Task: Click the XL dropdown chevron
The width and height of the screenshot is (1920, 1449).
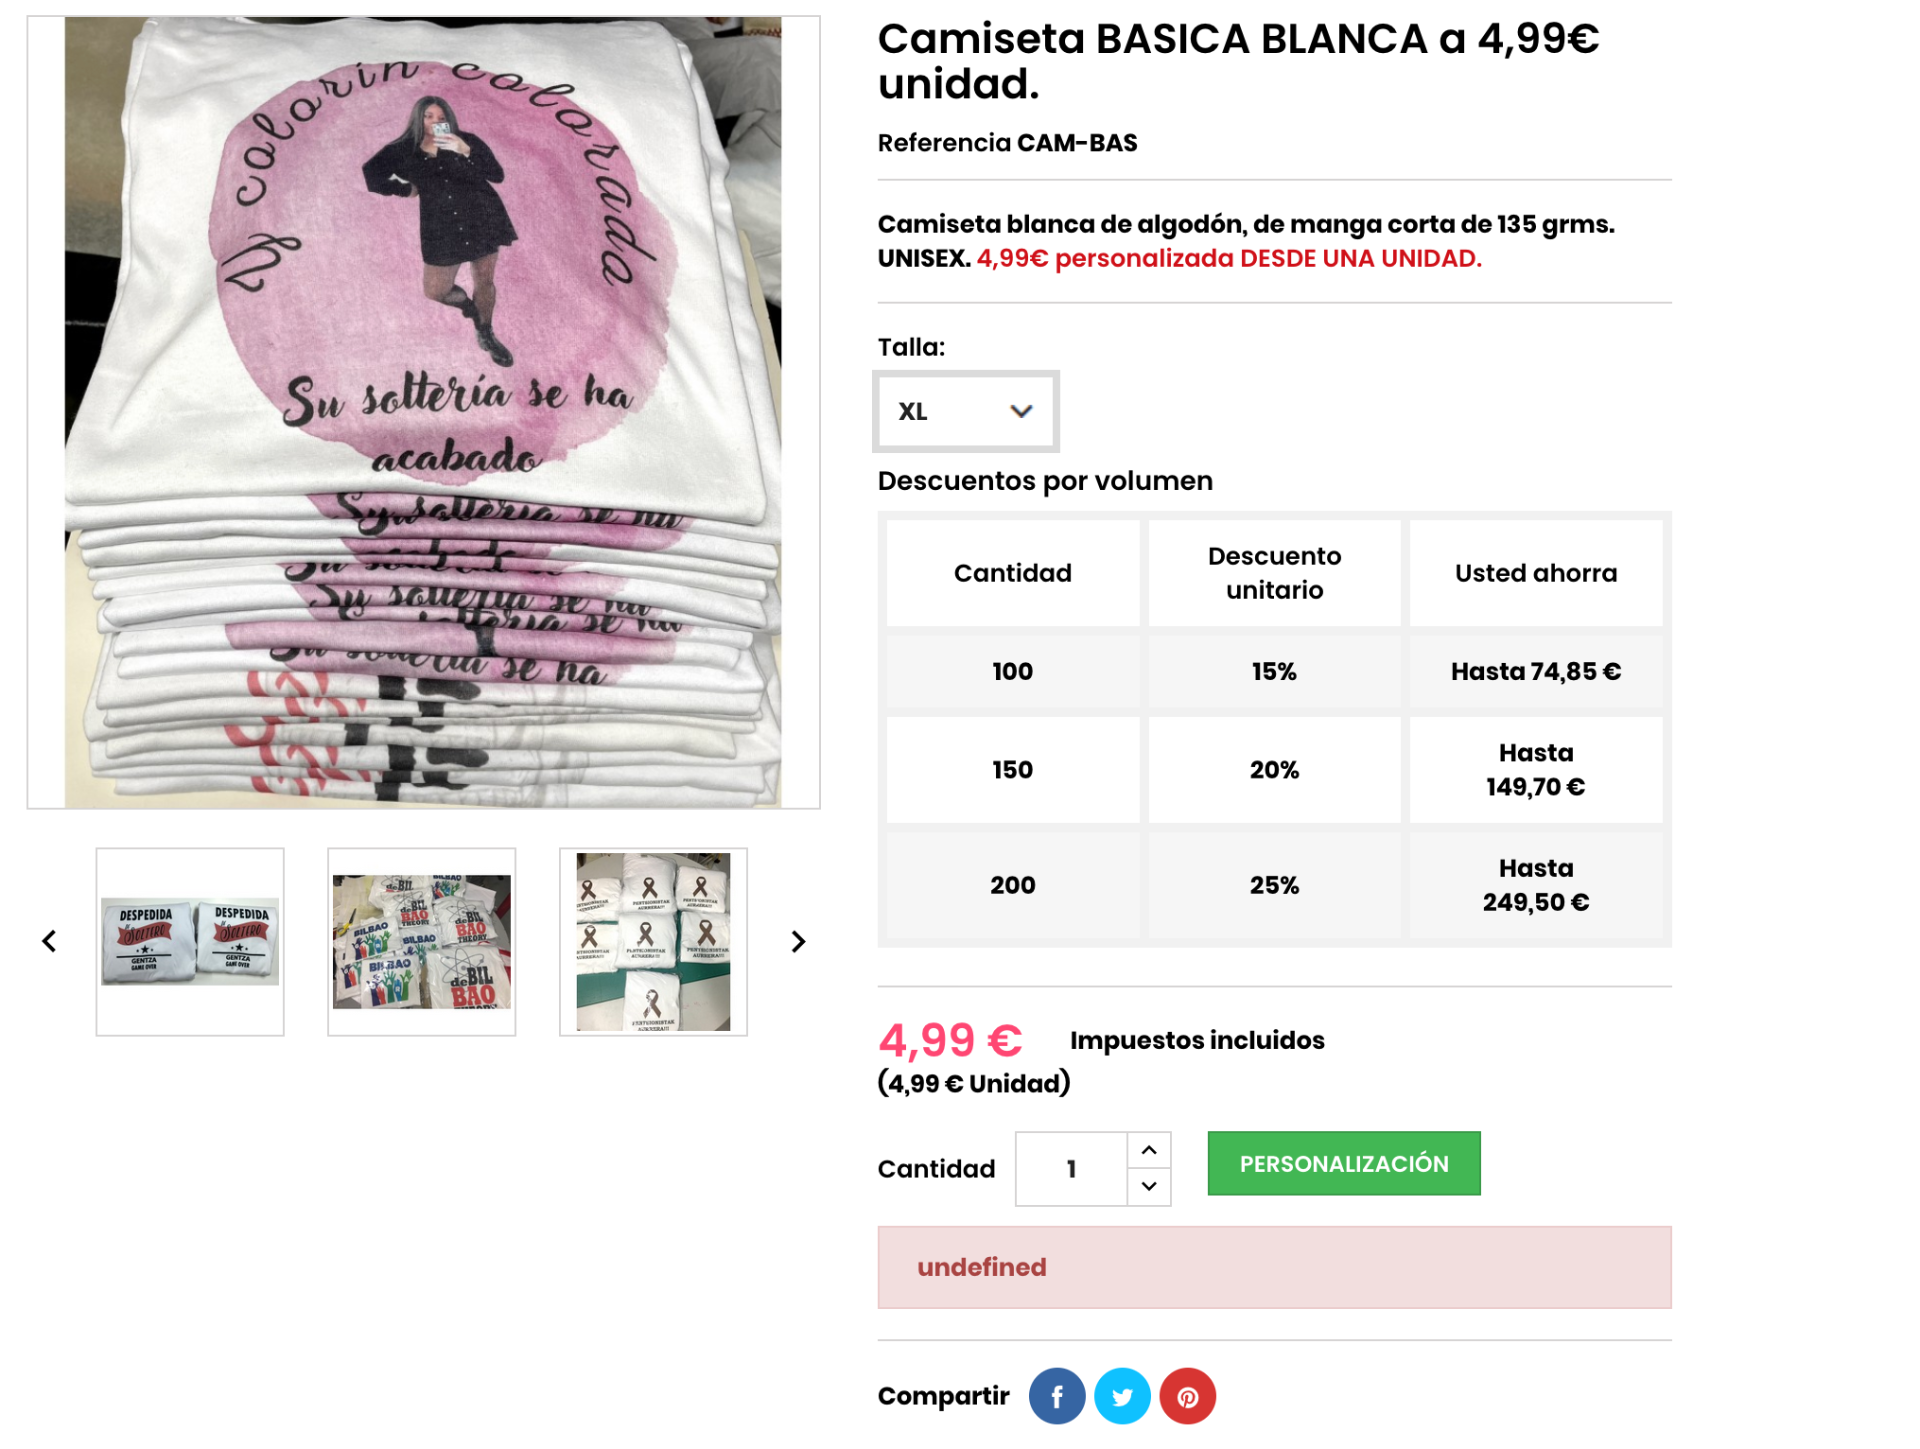Action: pos(1020,411)
